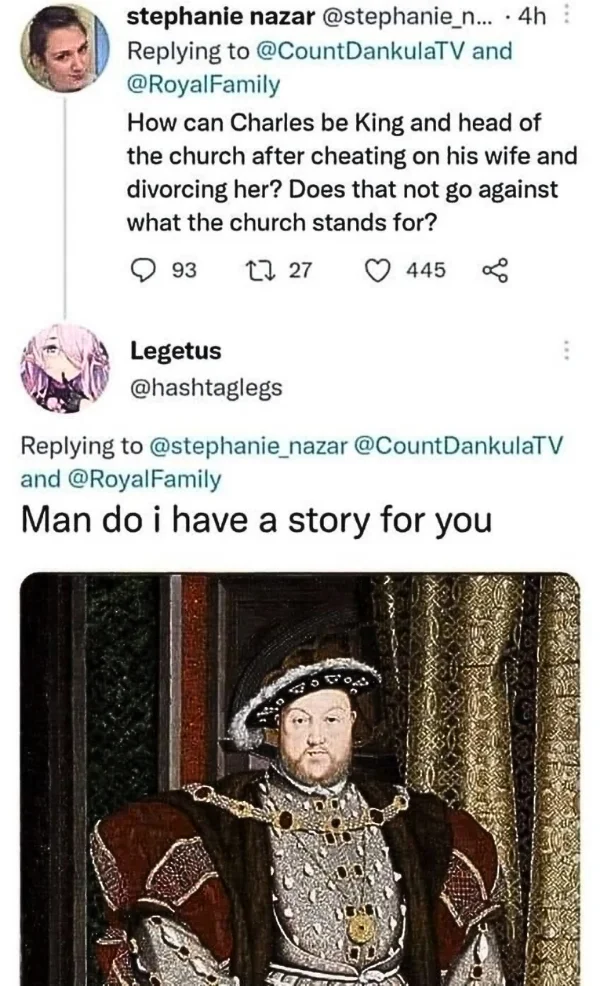Viewport: 600px width, 986px height.
Task: View the attached Henry VIII portrait image
Action: (x=300, y=779)
